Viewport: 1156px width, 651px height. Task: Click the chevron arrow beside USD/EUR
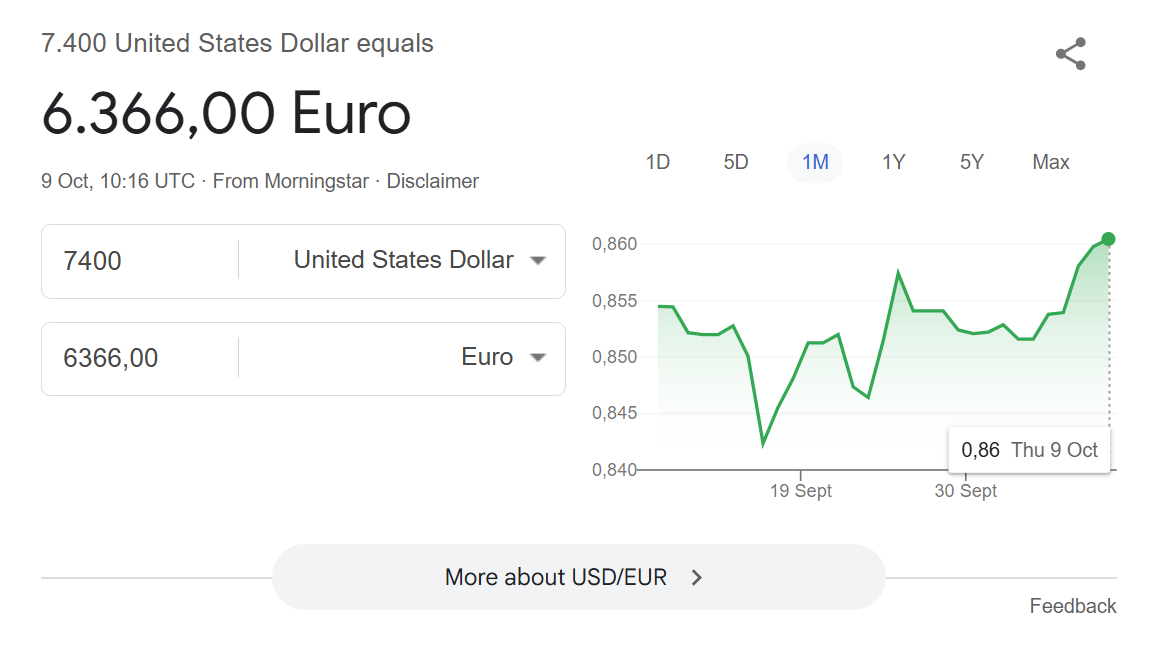(697, 577)
